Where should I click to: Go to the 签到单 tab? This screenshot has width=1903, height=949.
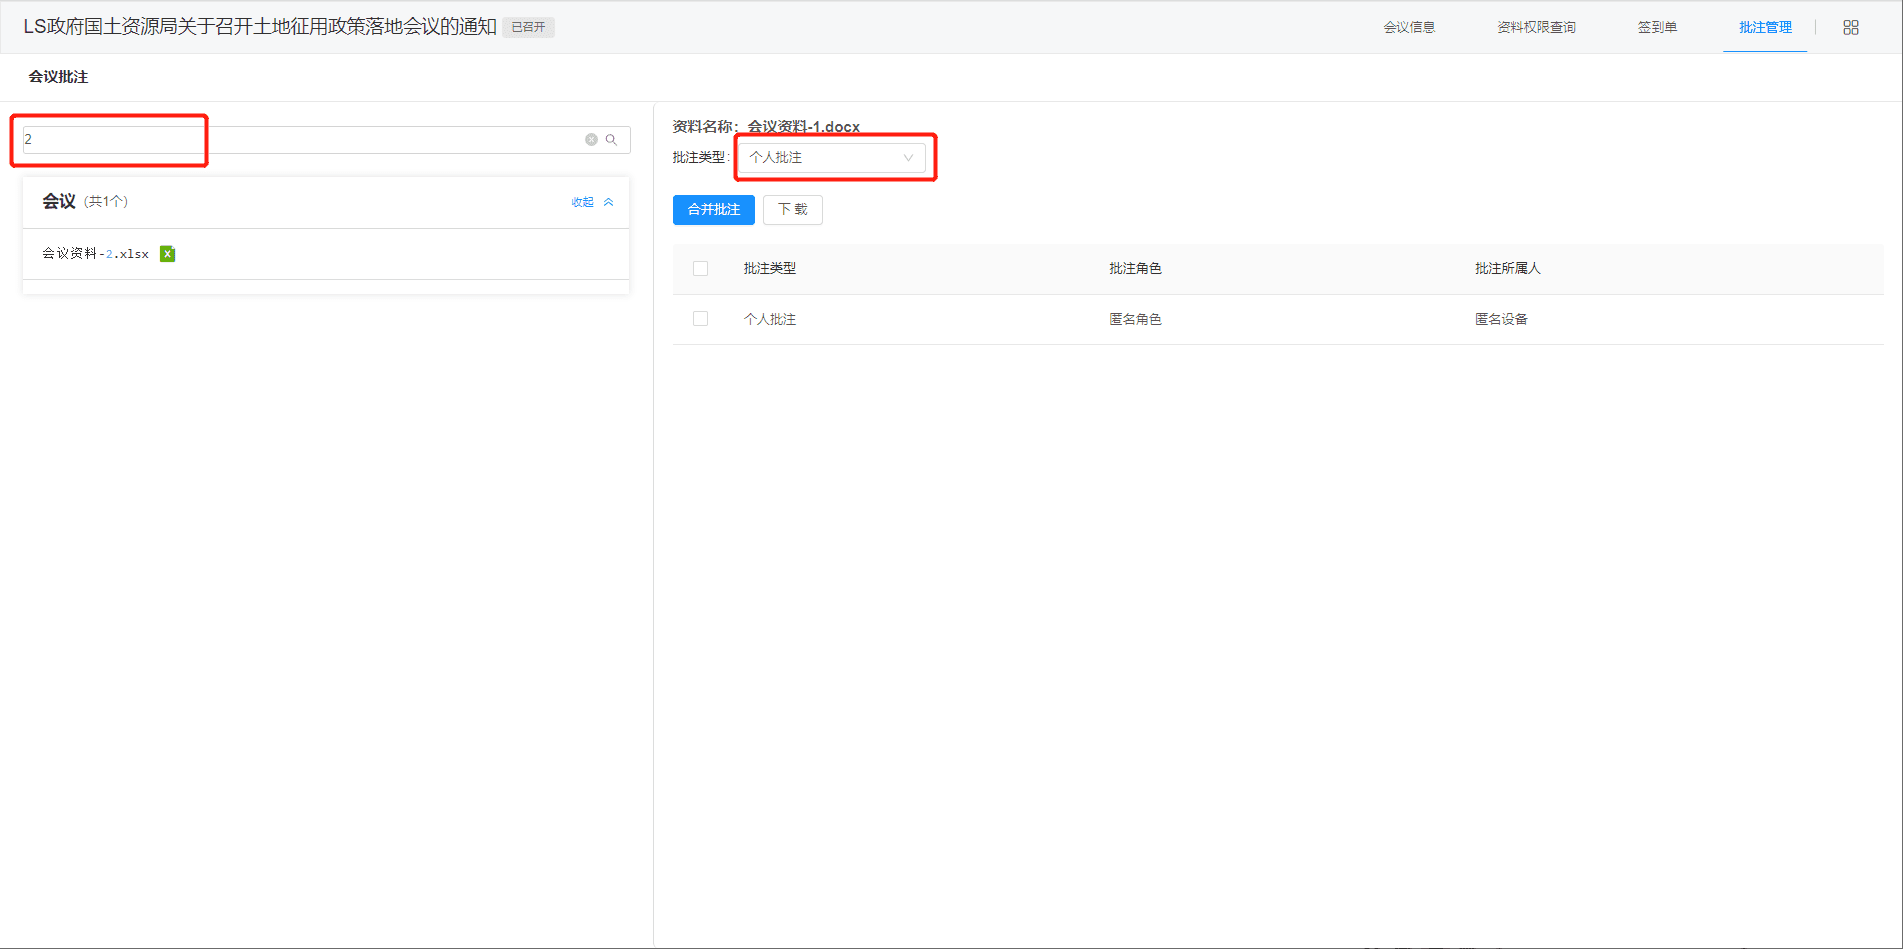pos(1657,27)
